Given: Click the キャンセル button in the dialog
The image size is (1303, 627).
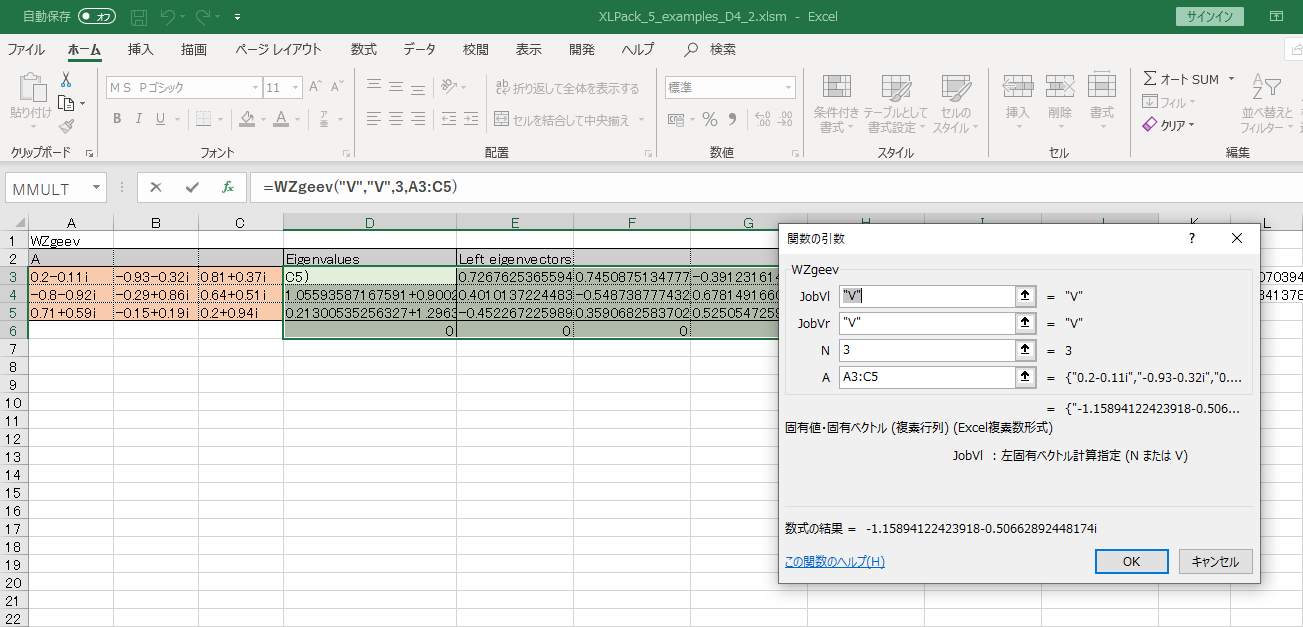Looking at the screenshot, I should point(1215,562).
